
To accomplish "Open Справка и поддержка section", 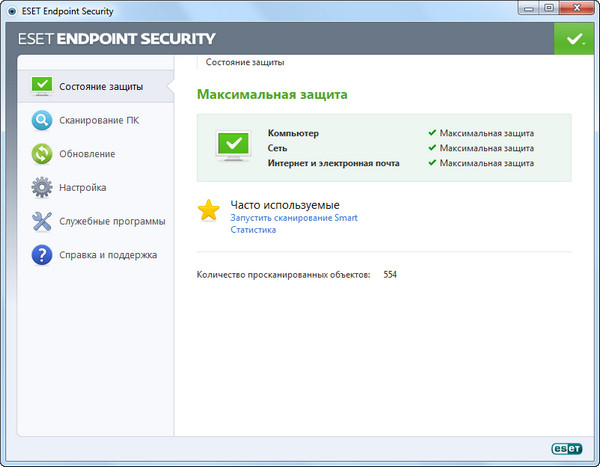I will [x=108, y=255].
